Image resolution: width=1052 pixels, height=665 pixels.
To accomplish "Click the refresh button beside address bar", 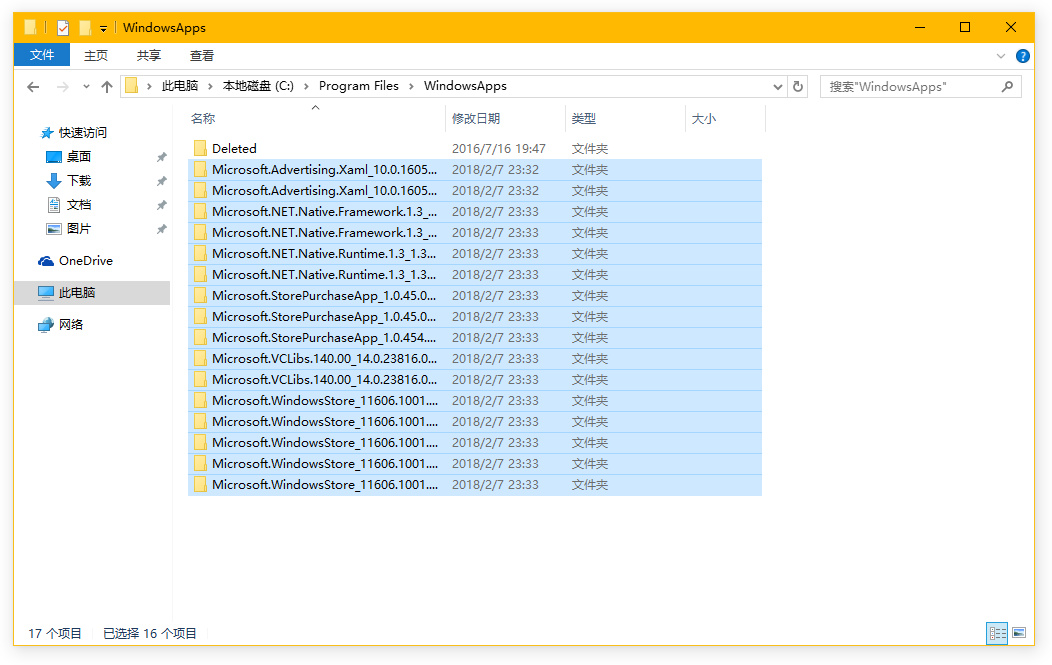I will (x=798, y=87).
